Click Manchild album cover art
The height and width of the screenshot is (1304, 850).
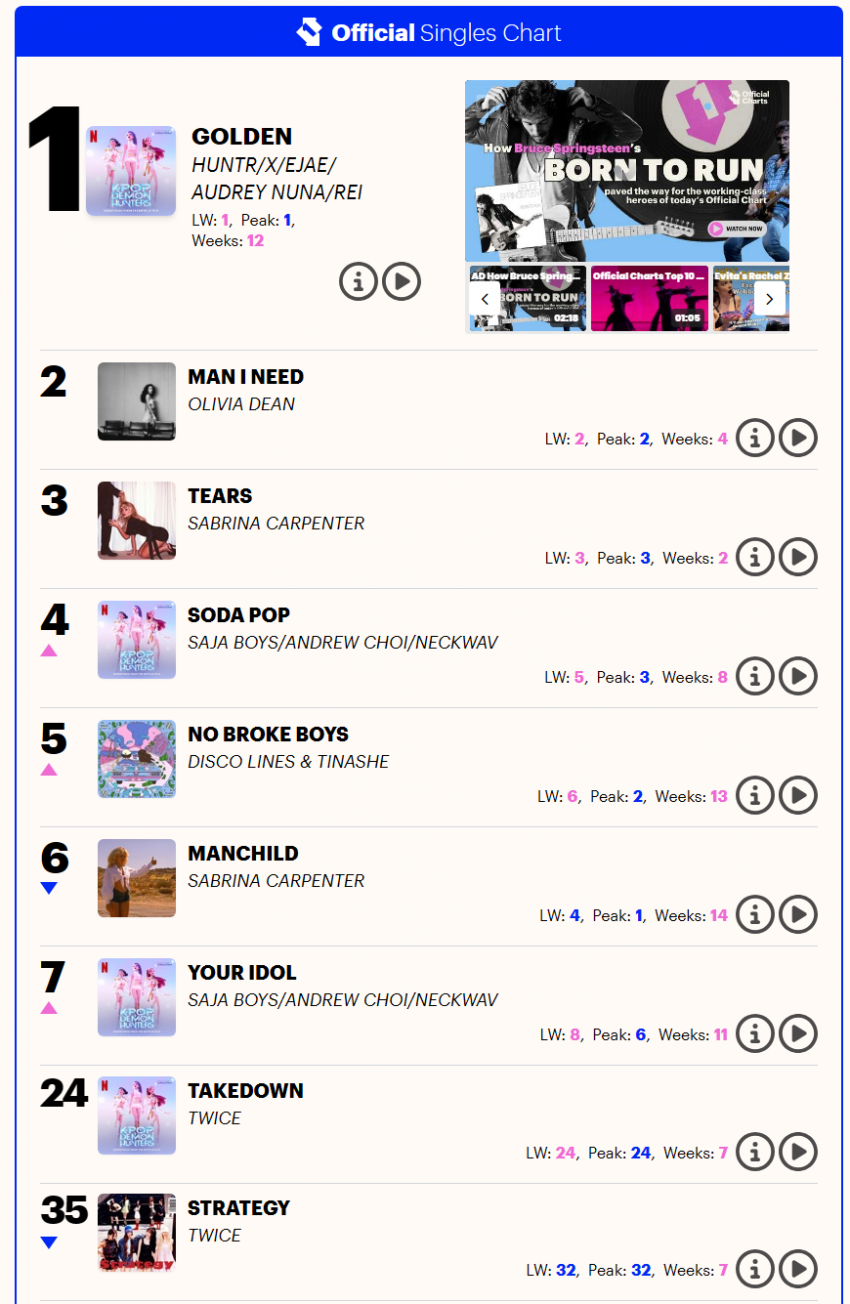[x=137, y=878]
